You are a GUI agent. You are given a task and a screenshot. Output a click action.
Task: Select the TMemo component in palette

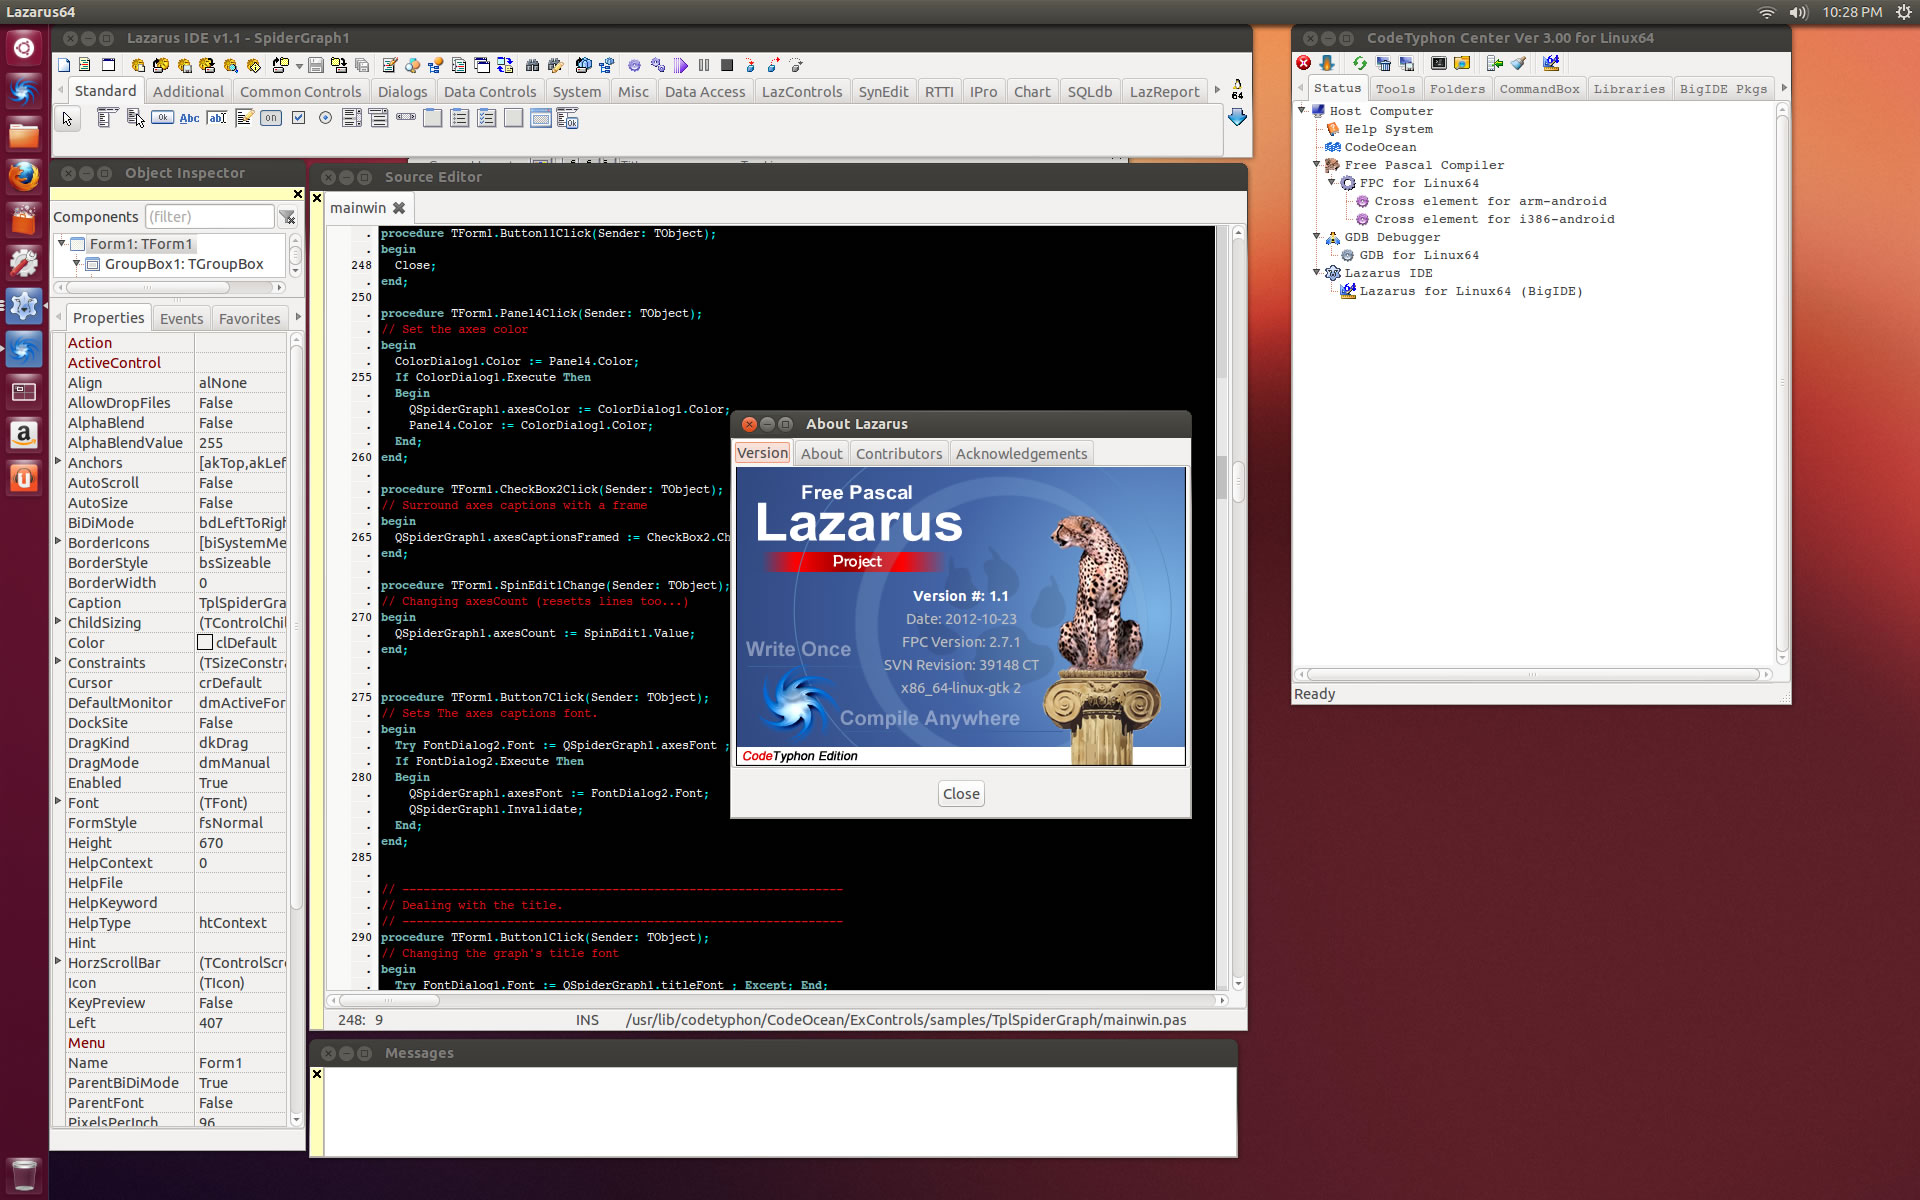pos(244,118)
